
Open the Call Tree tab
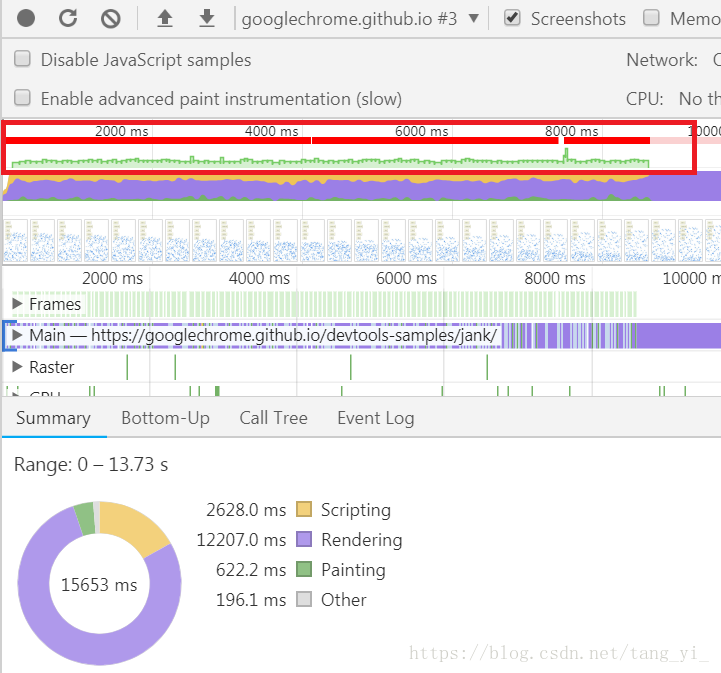coord(274,418)
